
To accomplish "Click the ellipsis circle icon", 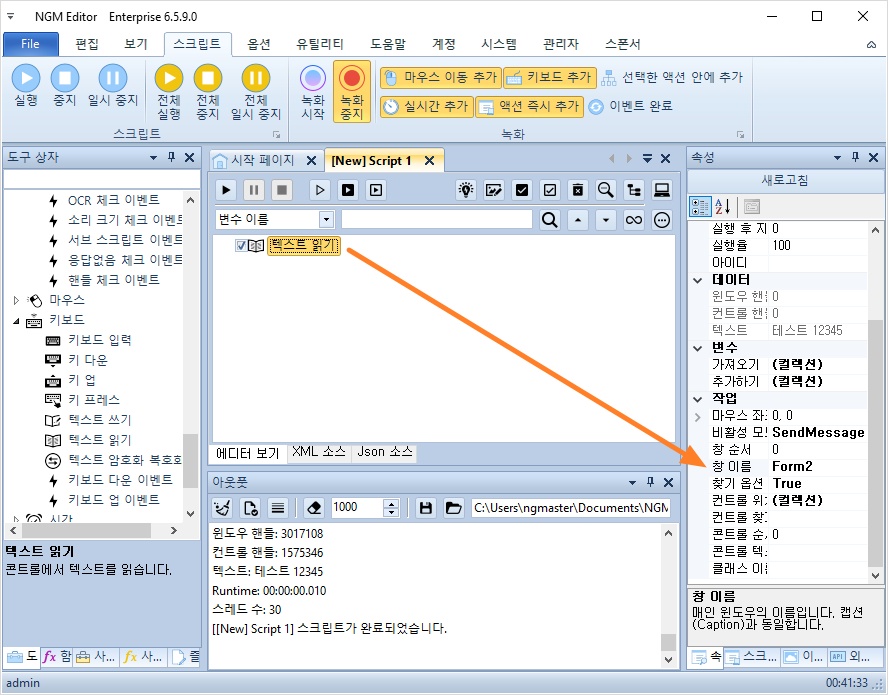I will pos(661,220).
